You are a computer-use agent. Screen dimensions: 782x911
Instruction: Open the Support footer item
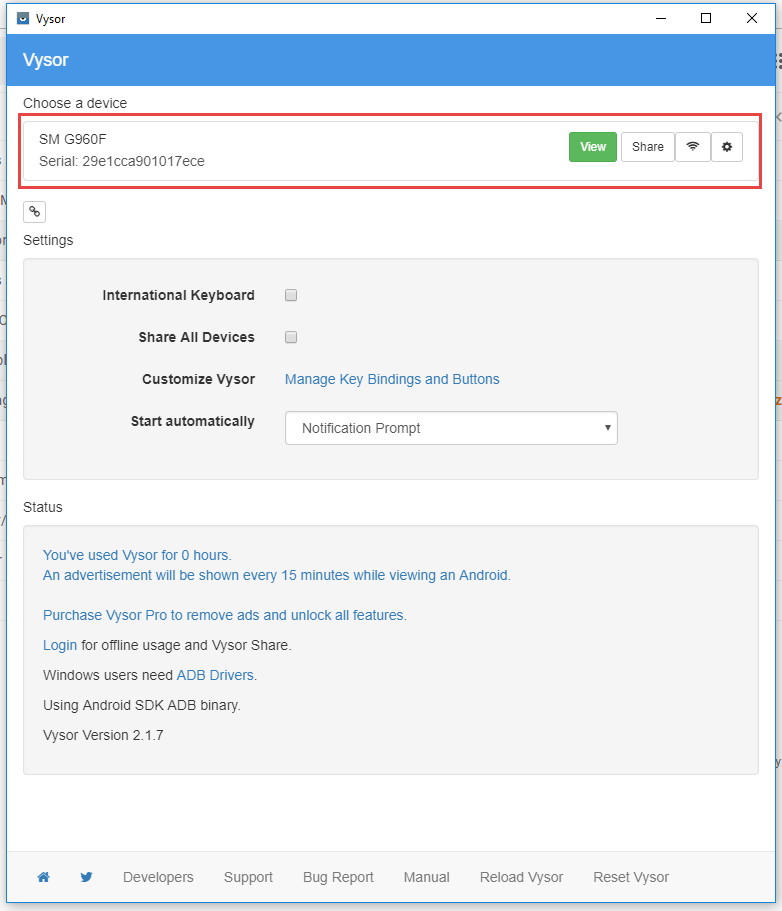coord(248,877)
